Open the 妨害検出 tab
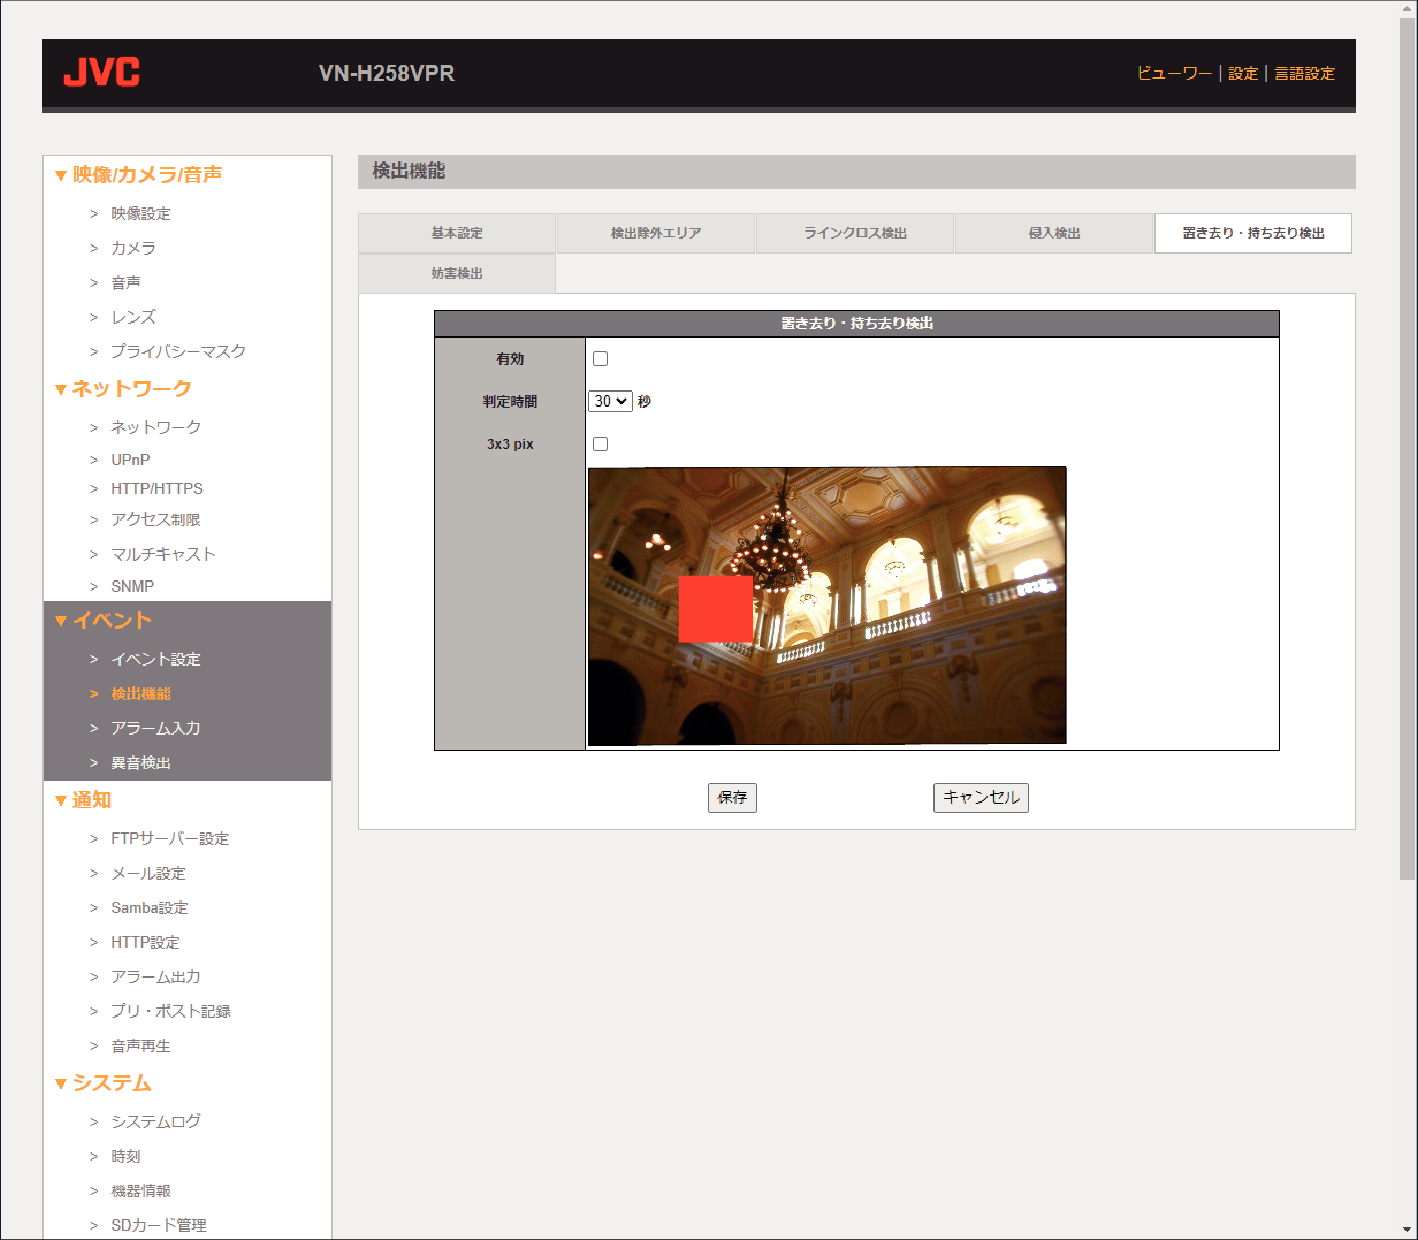This screenshot has width=1418, height=1240. (457, 273)
